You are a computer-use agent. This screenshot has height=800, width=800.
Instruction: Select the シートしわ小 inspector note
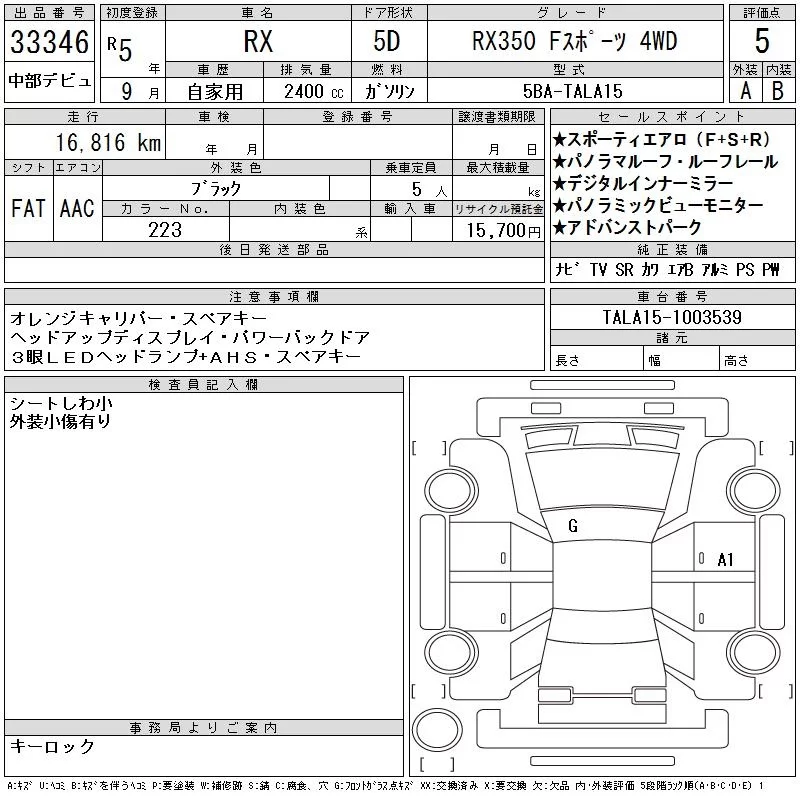click(x=61, y=403)
